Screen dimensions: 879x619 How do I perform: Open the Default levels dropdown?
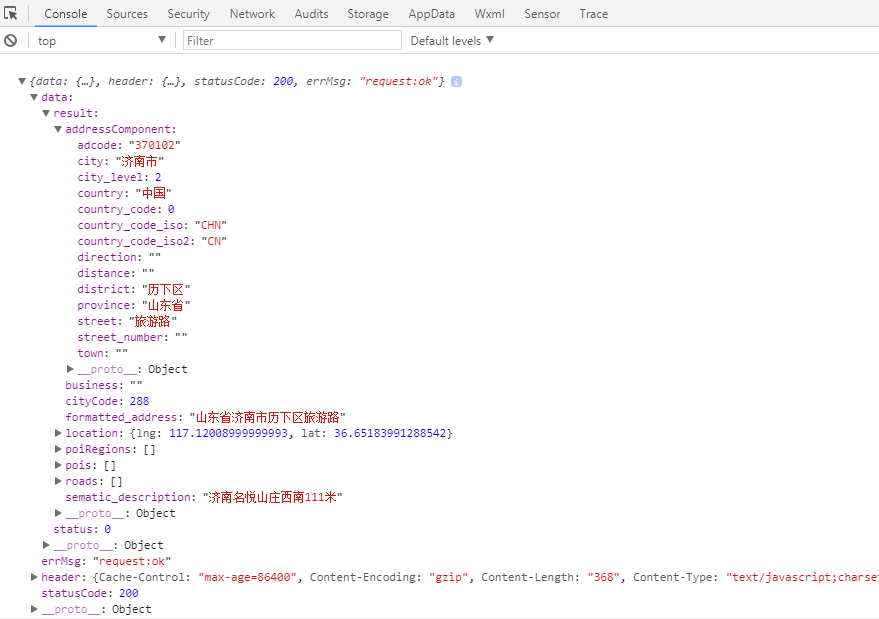452,40
